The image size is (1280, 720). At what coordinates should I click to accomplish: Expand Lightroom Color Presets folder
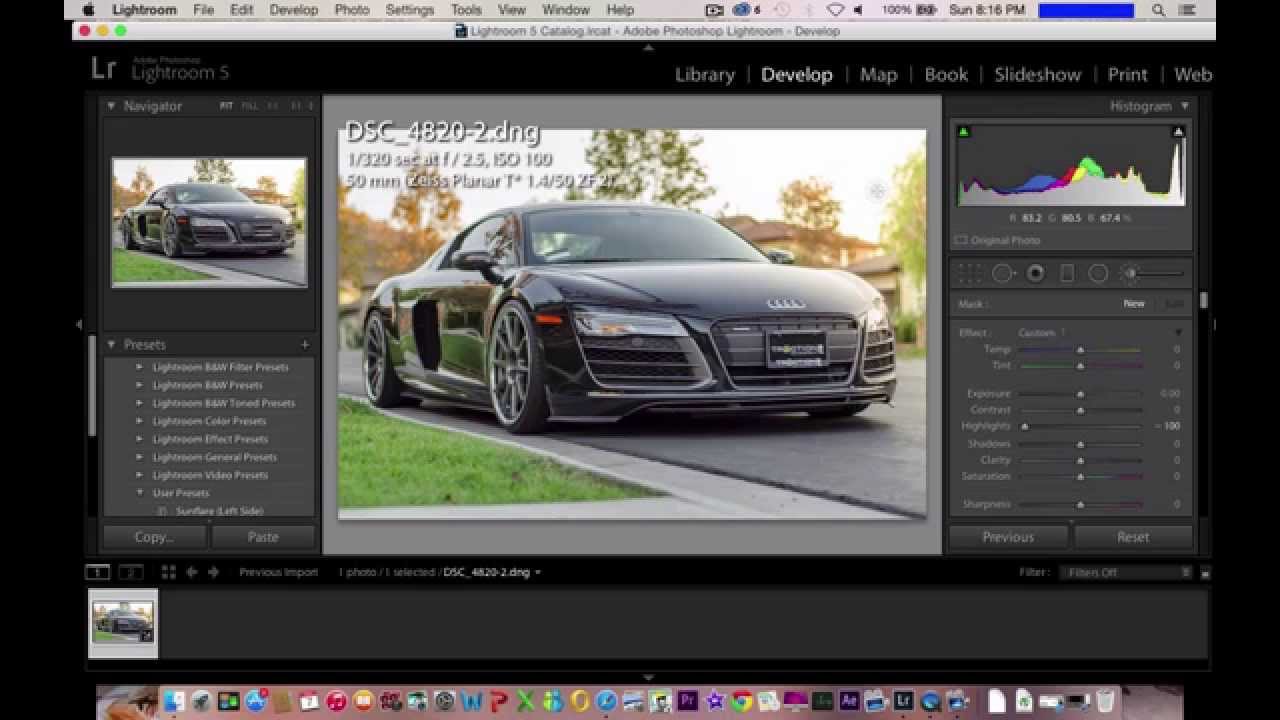[140, 421]
